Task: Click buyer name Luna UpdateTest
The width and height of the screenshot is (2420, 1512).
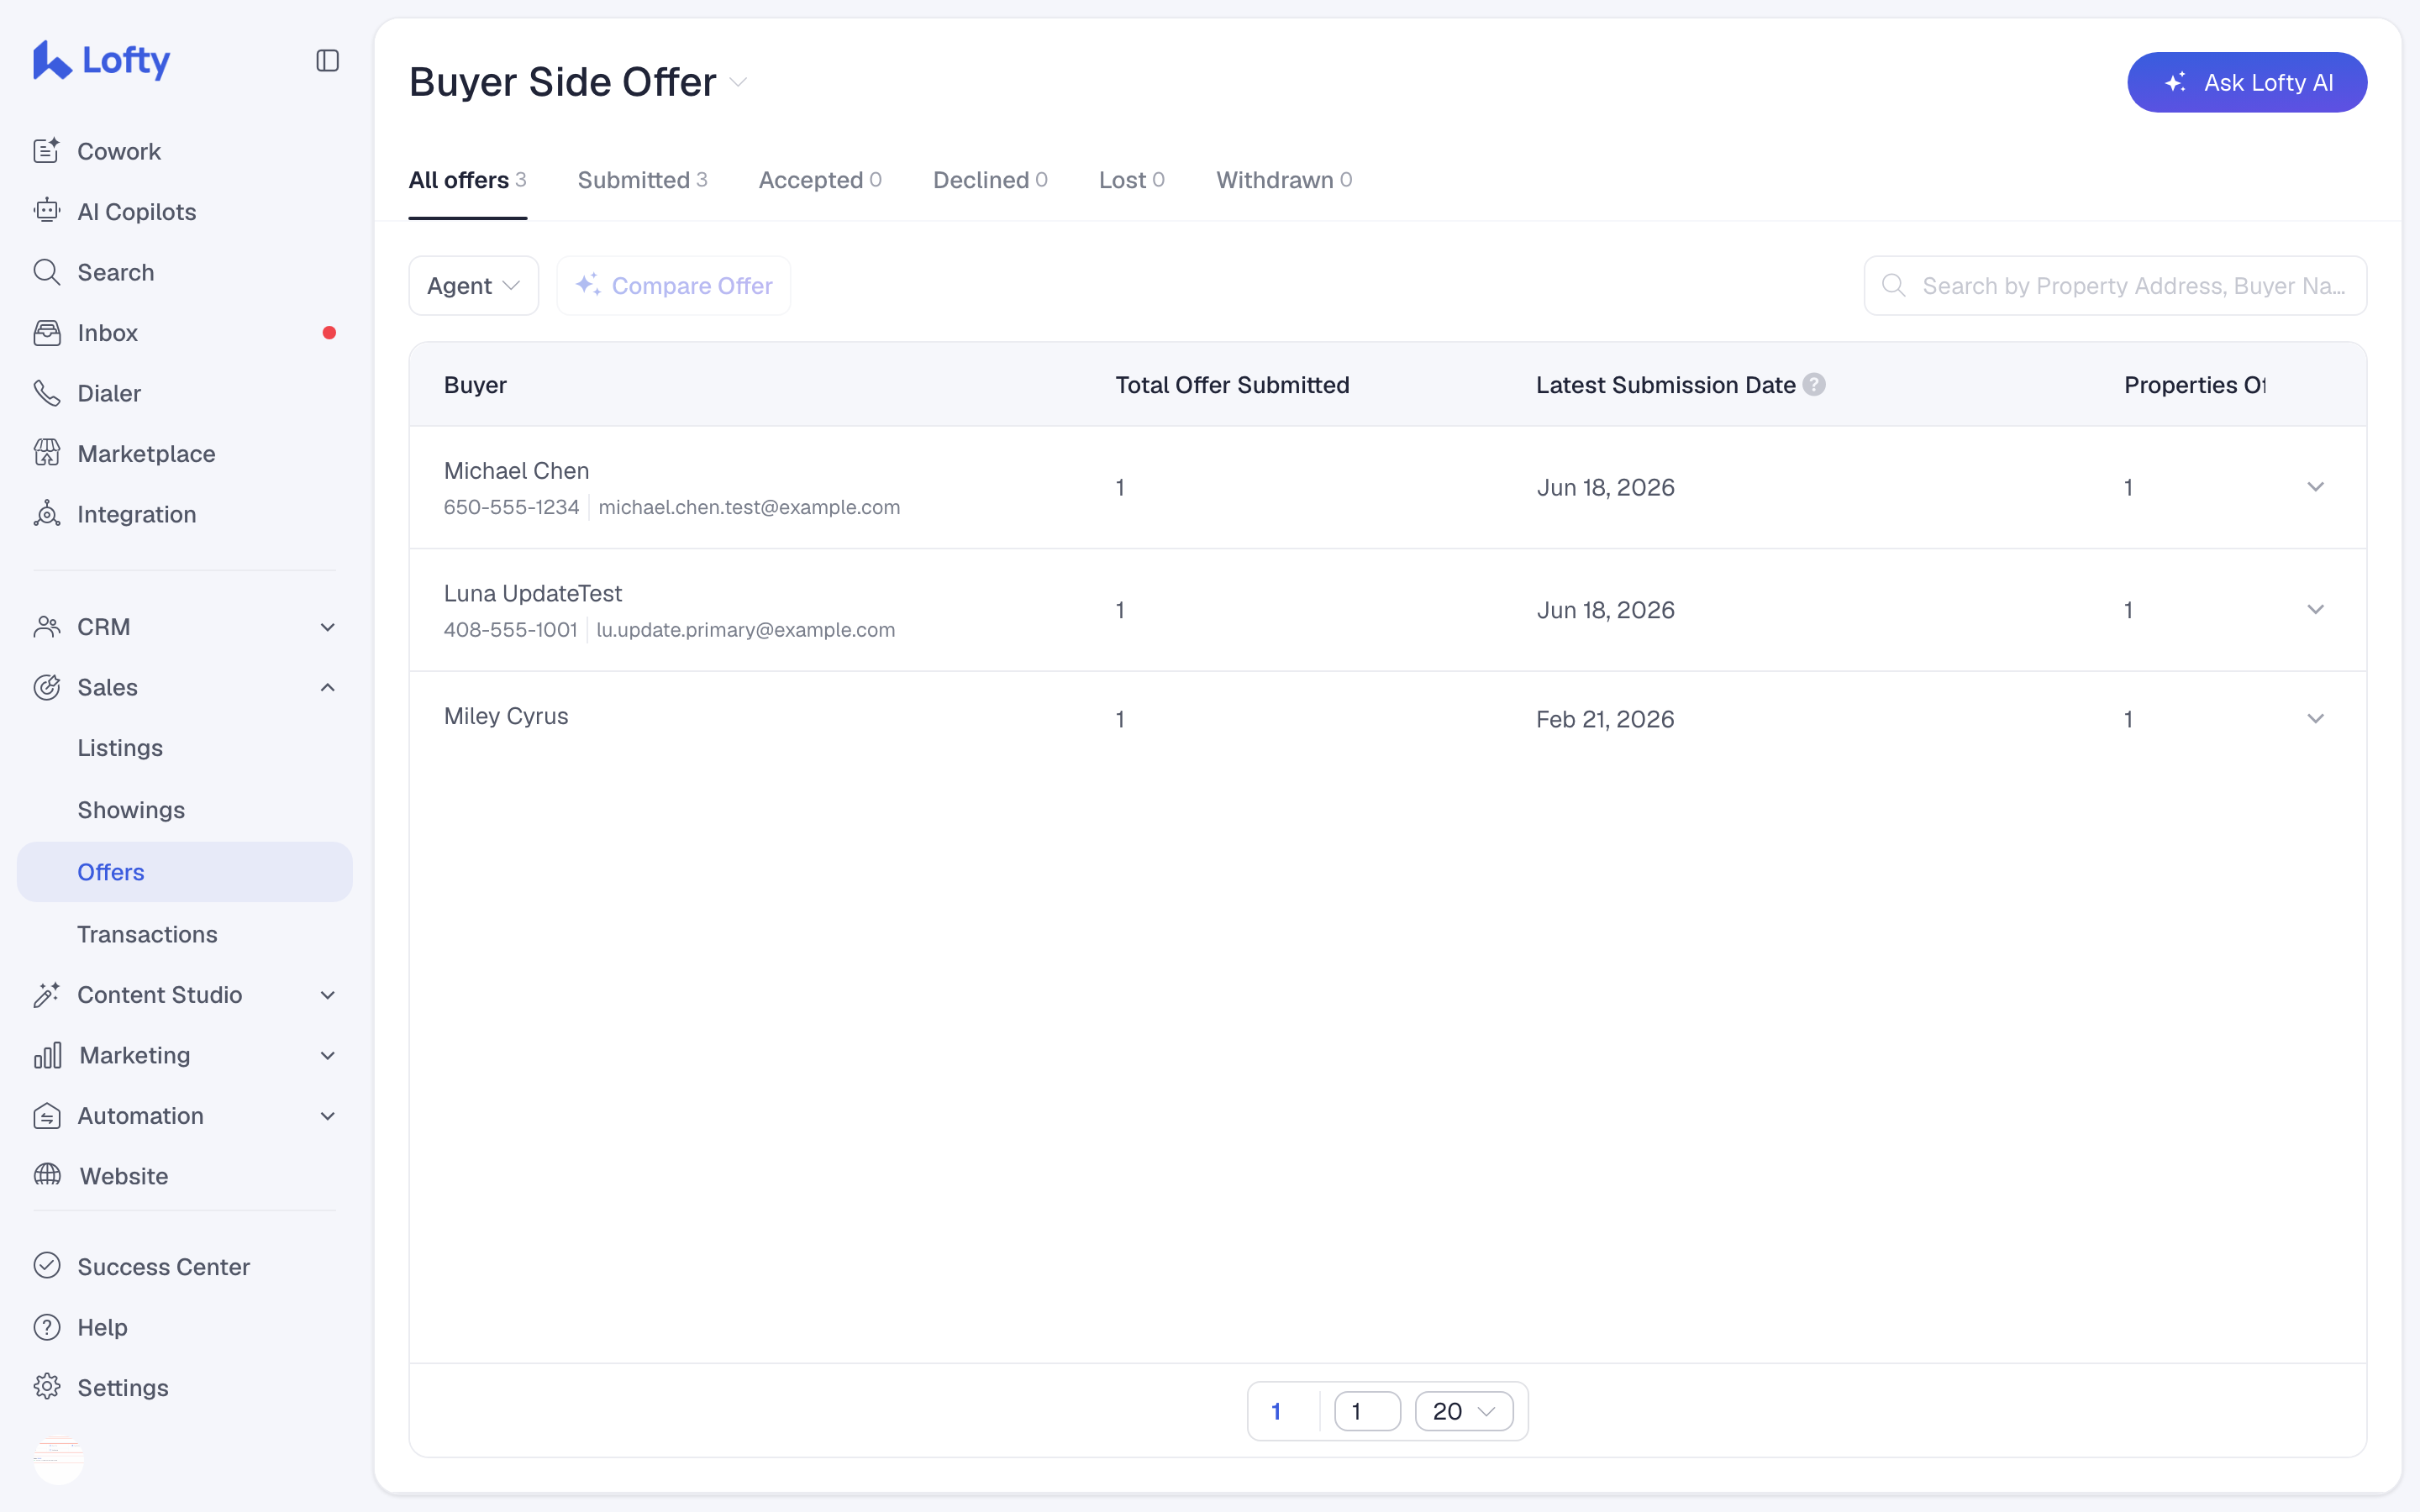Action: point(533,593)
